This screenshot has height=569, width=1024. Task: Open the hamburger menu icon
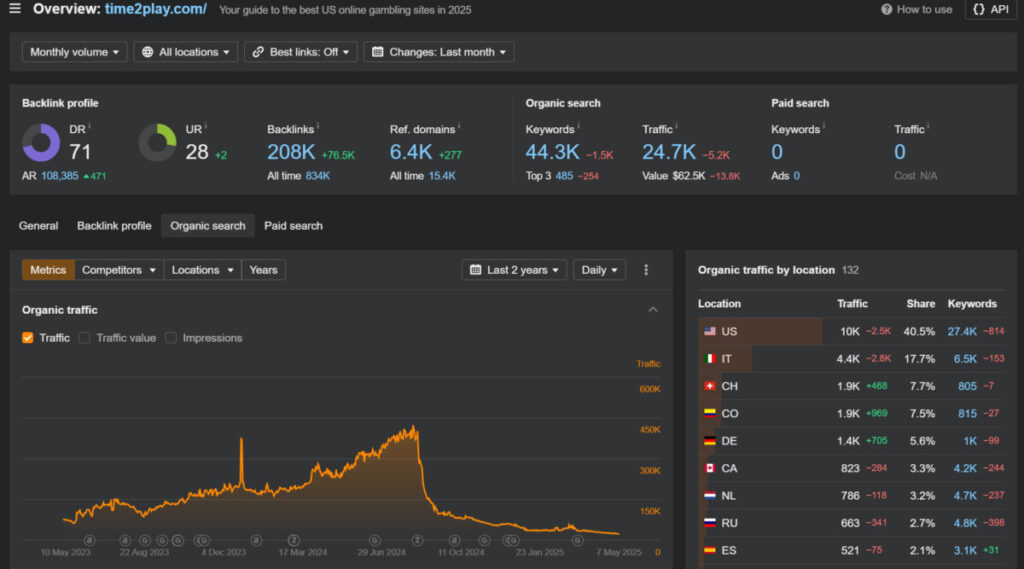tap(14, 9)
